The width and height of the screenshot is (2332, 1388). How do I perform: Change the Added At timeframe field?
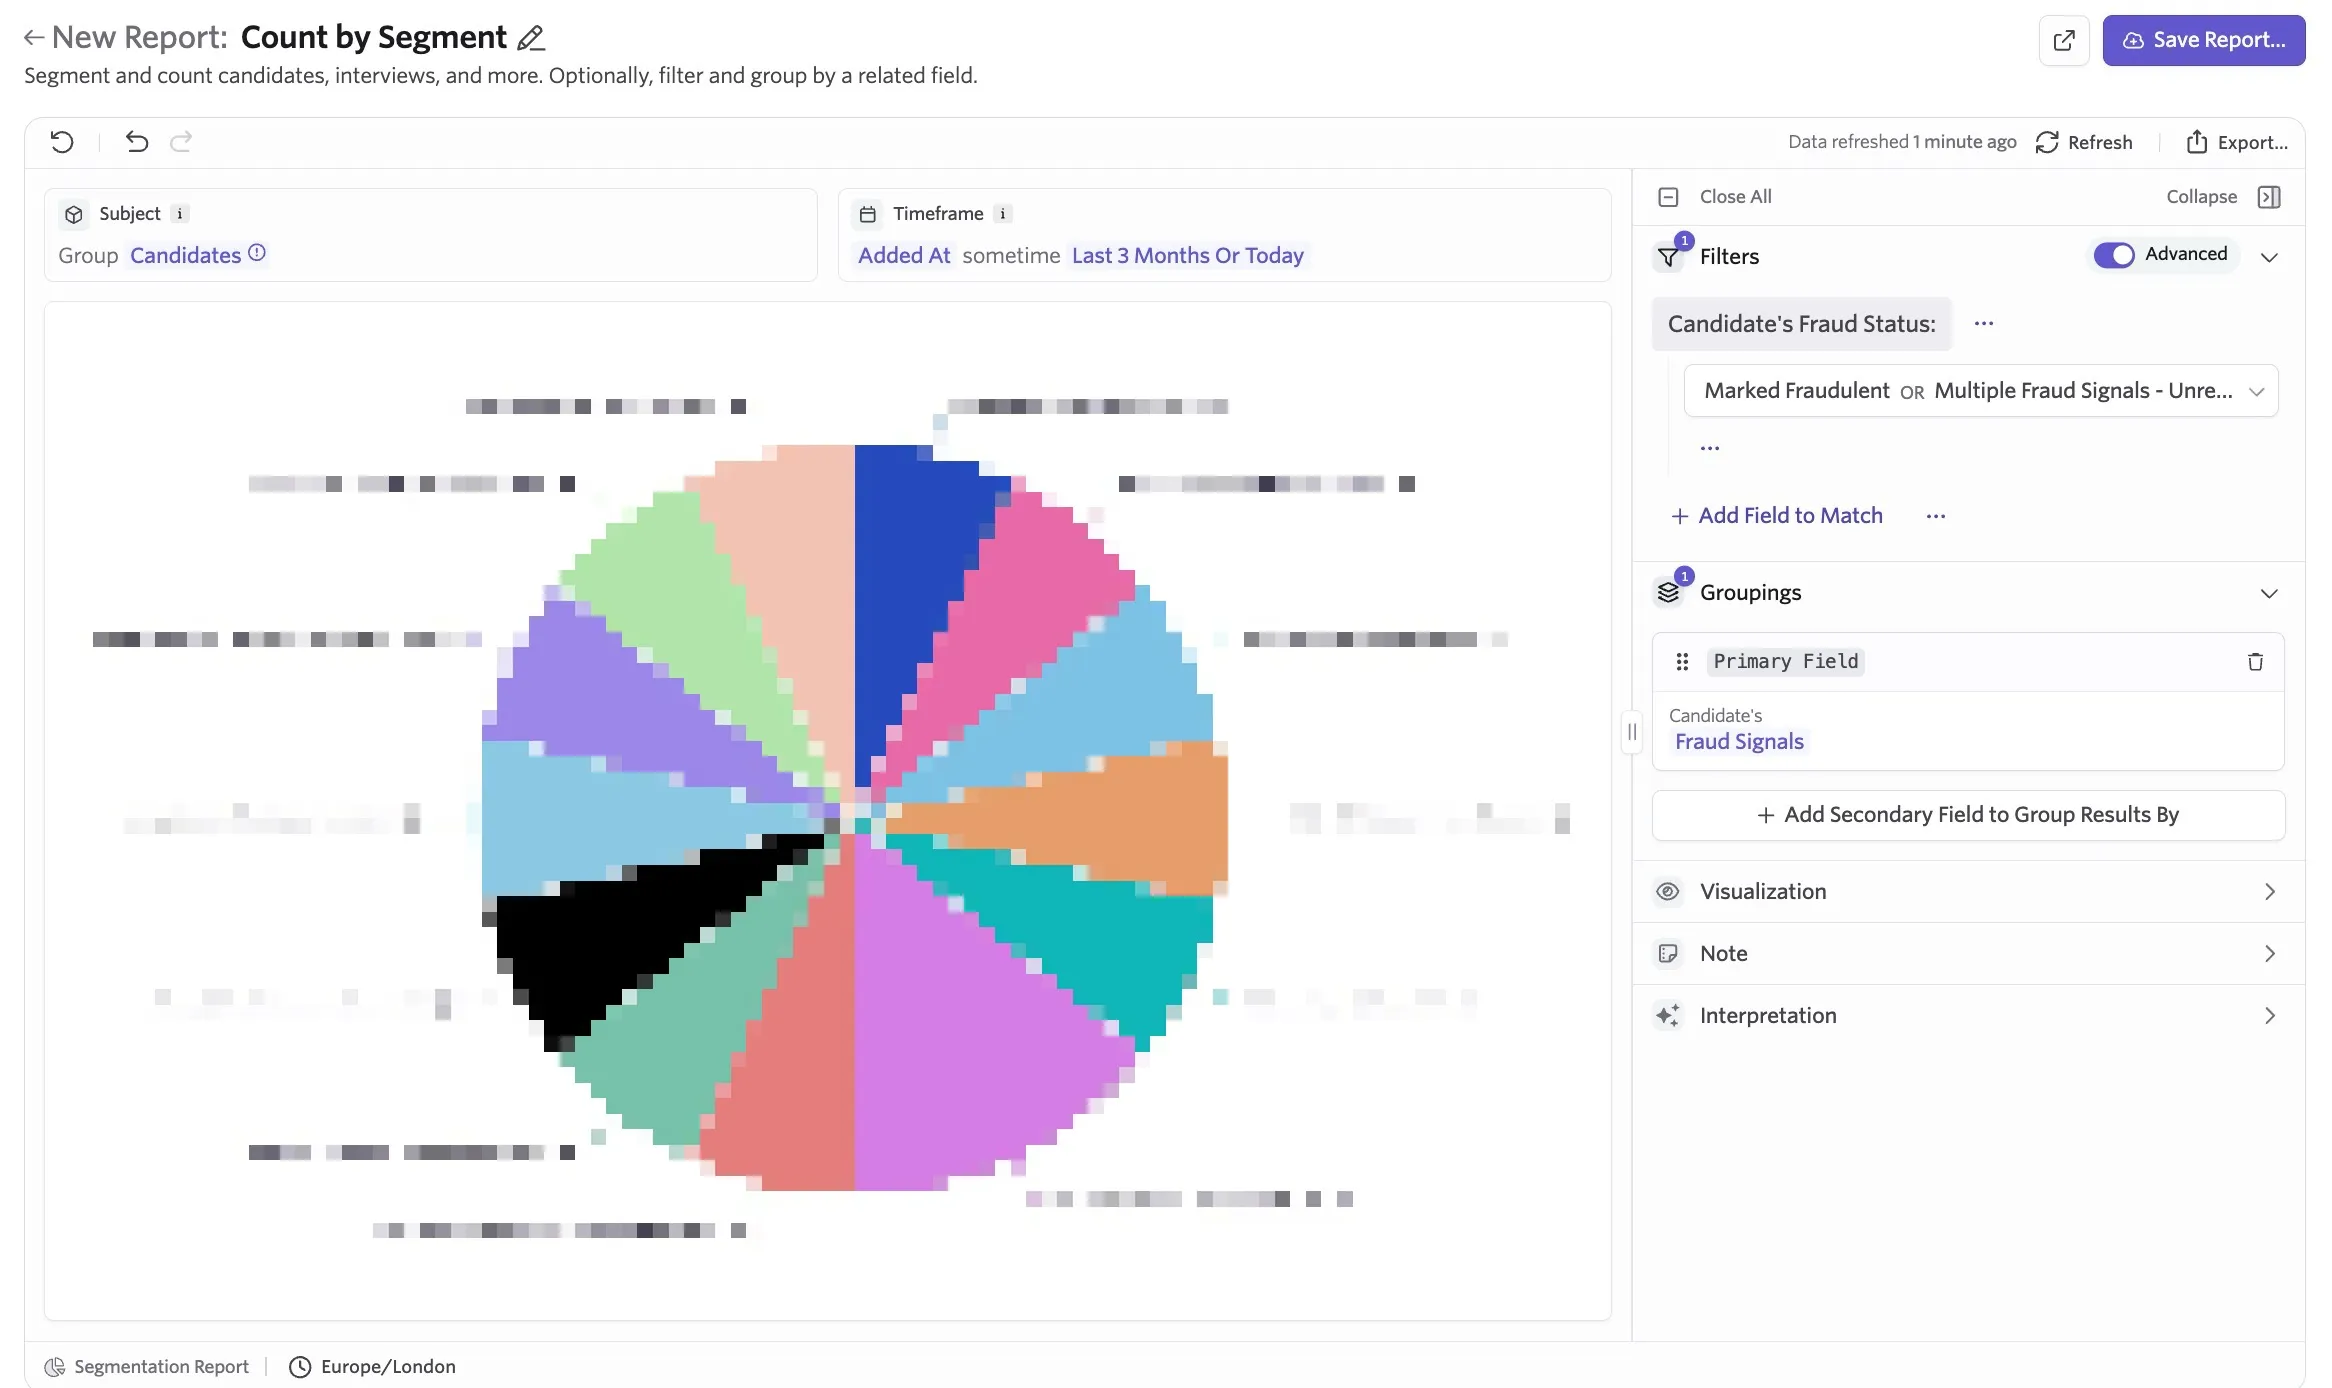[x=904, y=256]
